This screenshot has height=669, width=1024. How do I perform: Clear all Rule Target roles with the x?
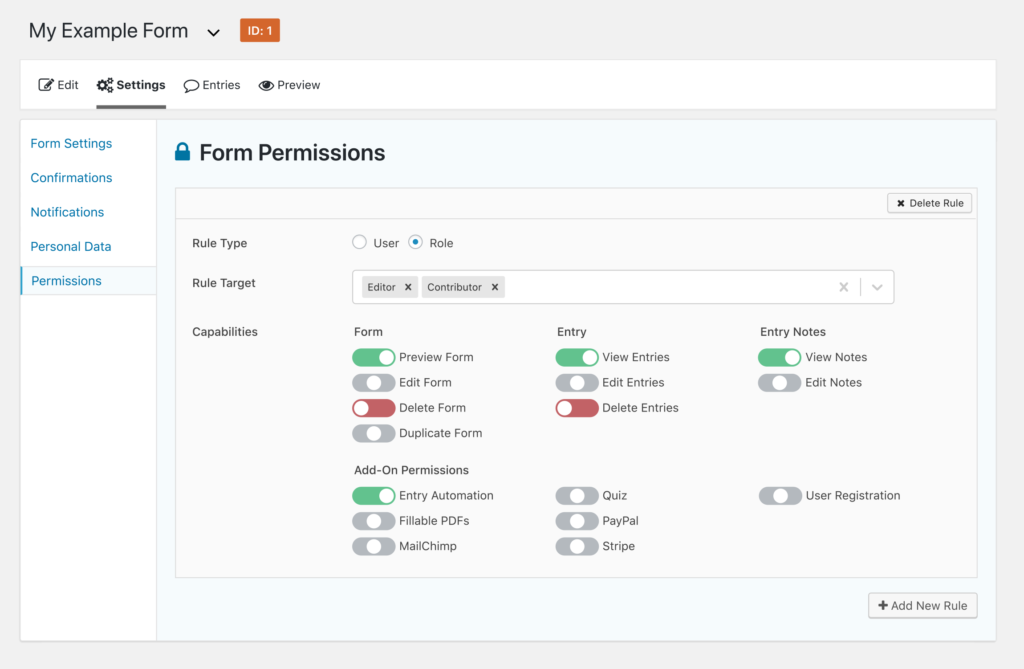[843, 286]
